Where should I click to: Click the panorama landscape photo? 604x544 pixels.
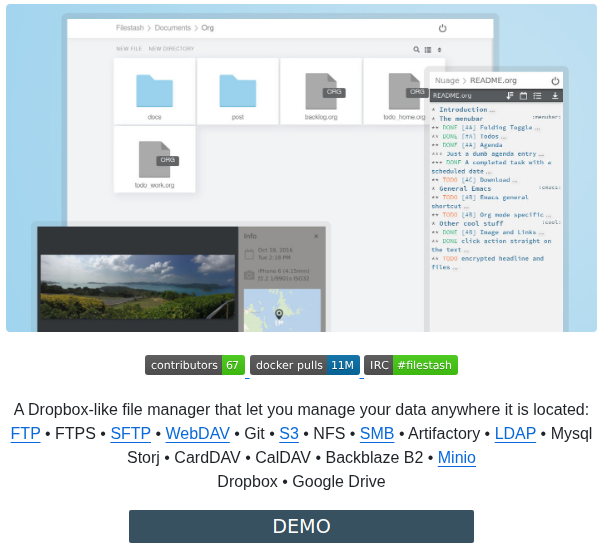click(138, 287)
